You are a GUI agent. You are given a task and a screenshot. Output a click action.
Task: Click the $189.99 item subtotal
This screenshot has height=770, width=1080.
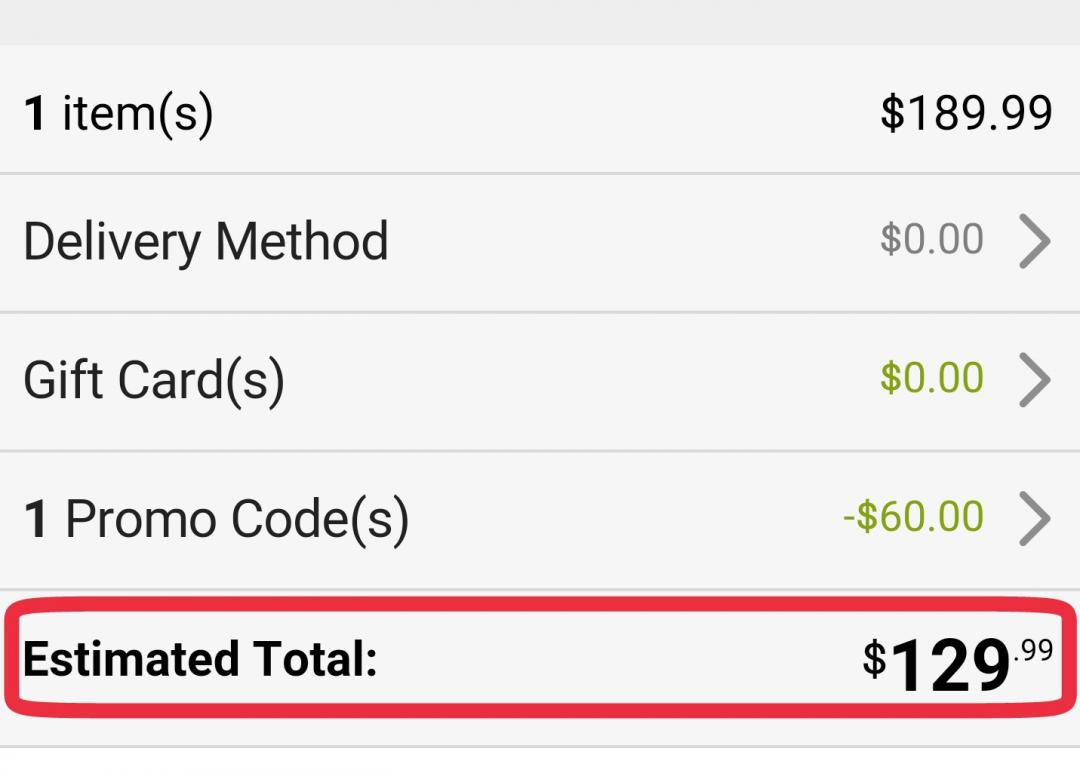click(966, 113)
